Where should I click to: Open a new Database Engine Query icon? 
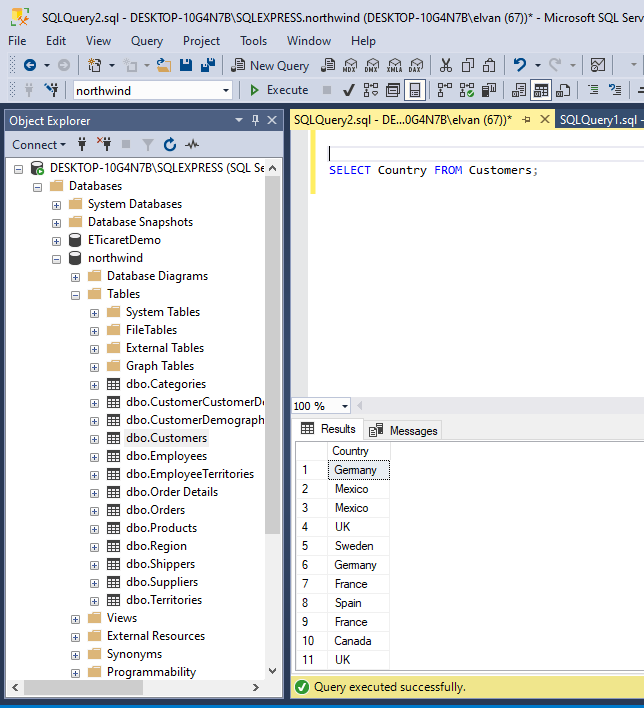[328, 65]
